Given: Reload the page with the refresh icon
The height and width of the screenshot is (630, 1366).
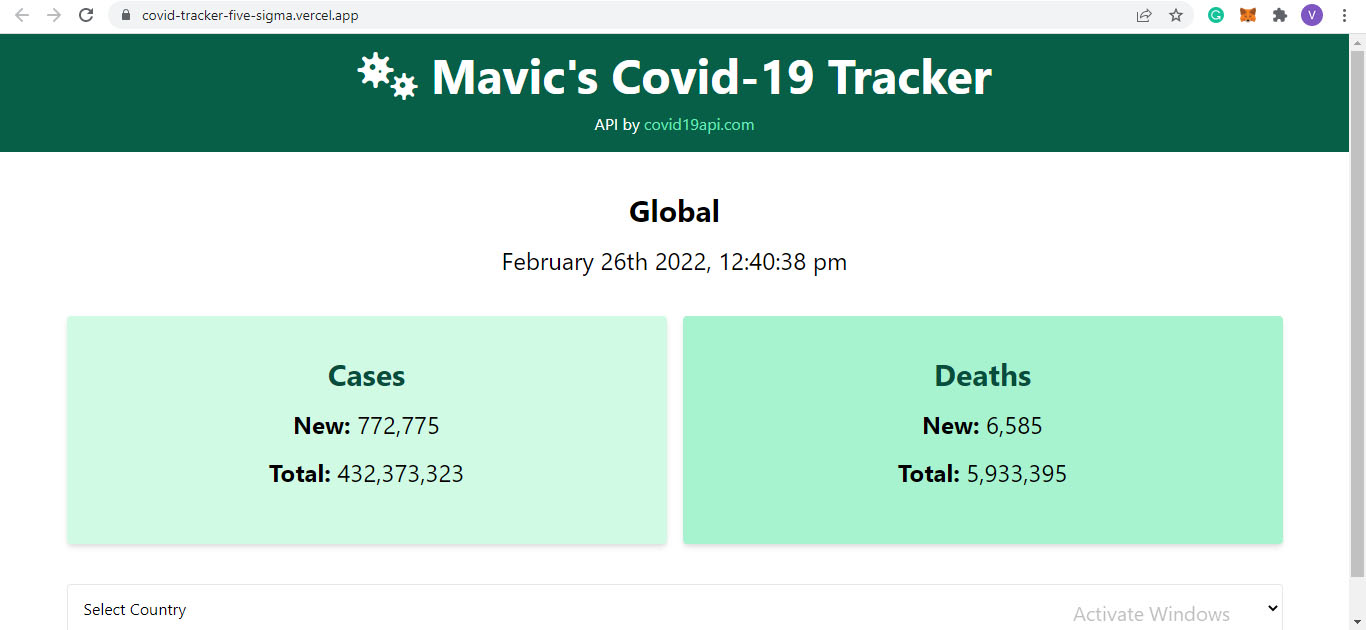Looking at the screenshot, I should (86, 15).
